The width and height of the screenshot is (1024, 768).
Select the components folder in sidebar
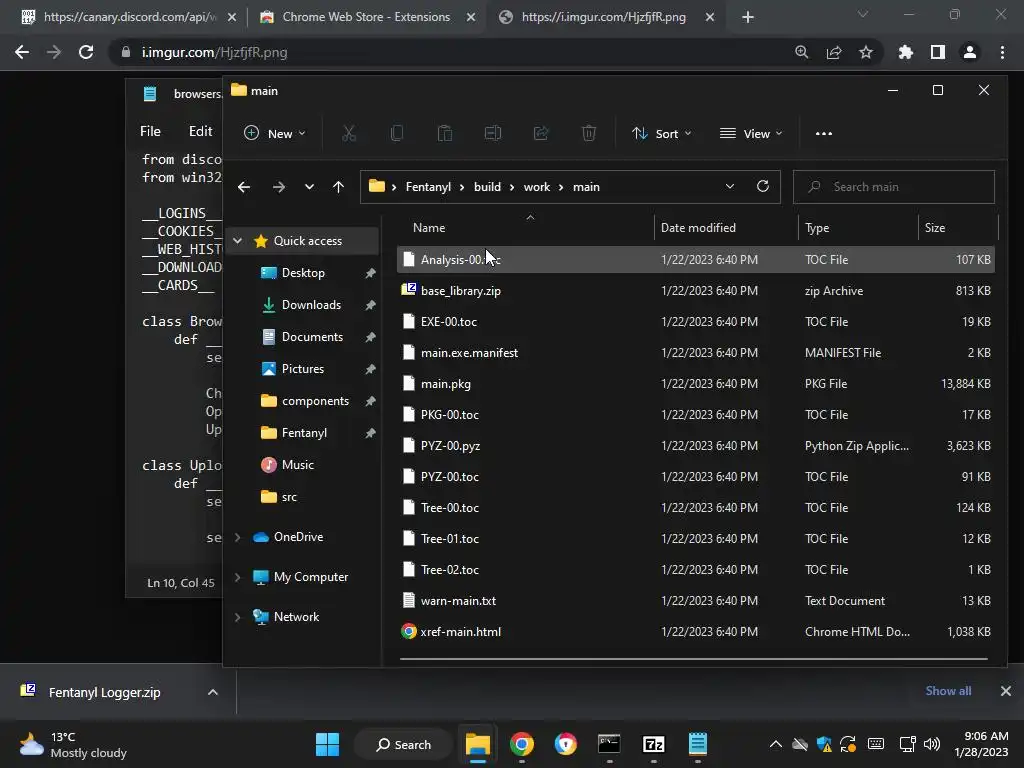(315, 401)
